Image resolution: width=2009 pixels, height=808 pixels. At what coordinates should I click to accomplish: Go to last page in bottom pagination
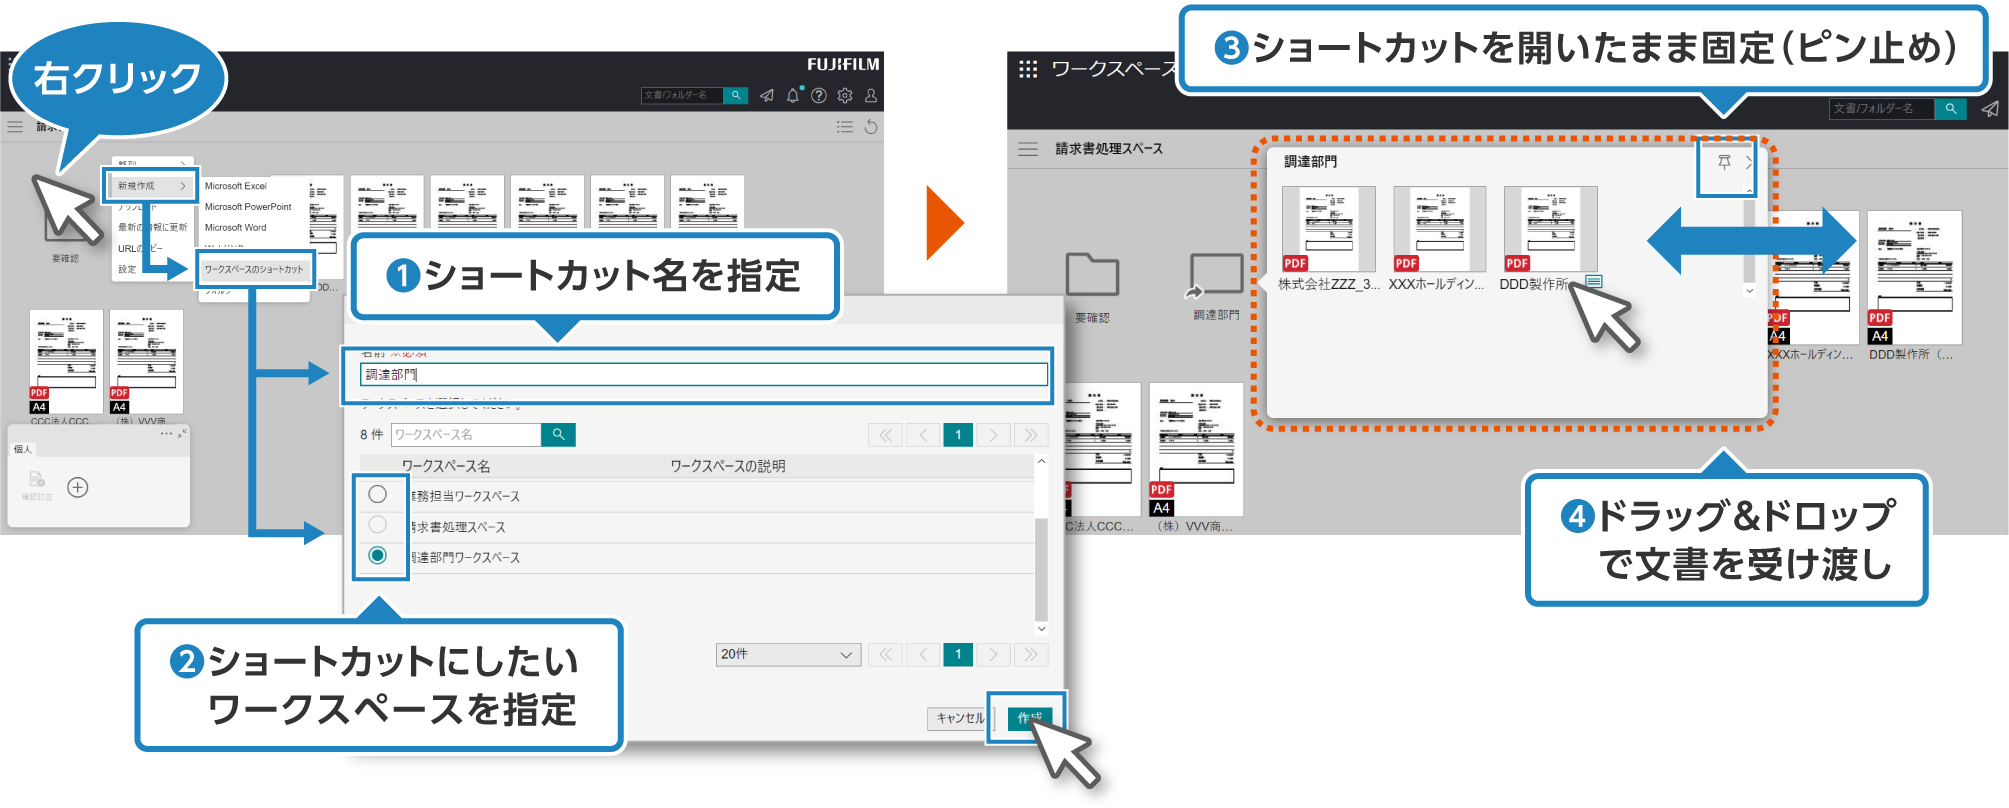(1030, 654)
